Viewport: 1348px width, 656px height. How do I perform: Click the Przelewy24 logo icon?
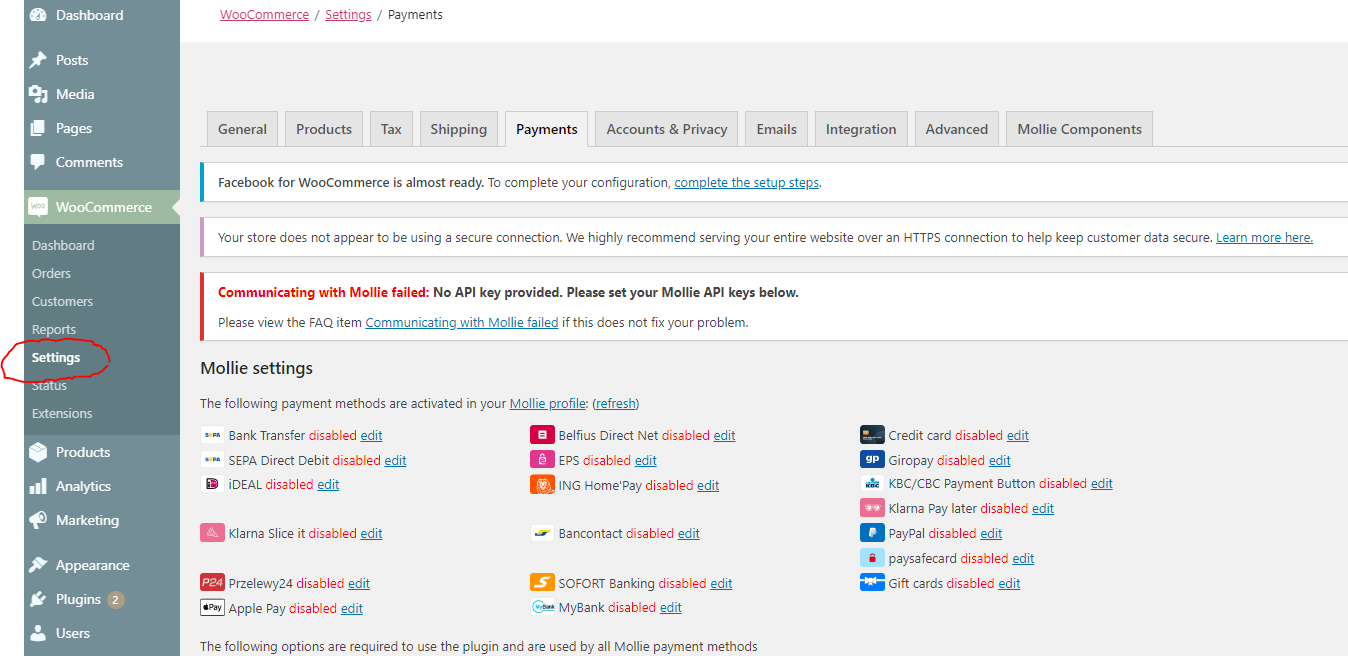(x=212, y=583)
